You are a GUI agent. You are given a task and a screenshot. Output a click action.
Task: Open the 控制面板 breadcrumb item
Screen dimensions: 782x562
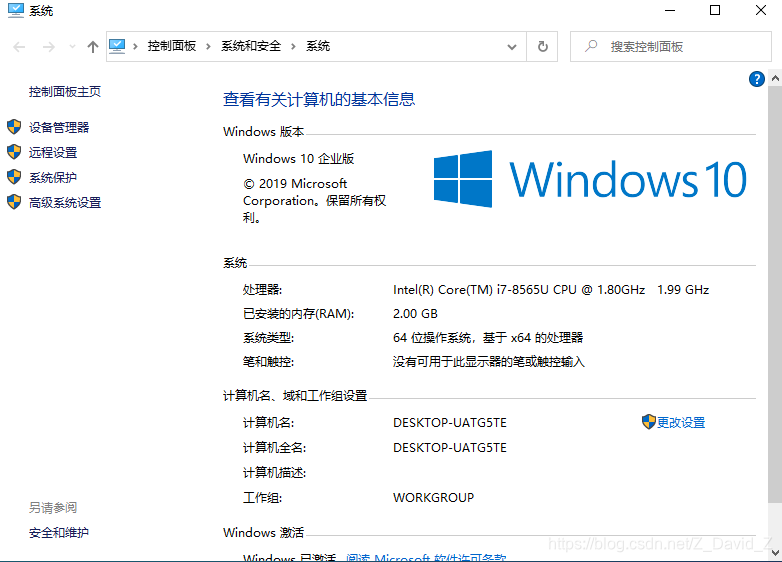click(x=172, y=46)
